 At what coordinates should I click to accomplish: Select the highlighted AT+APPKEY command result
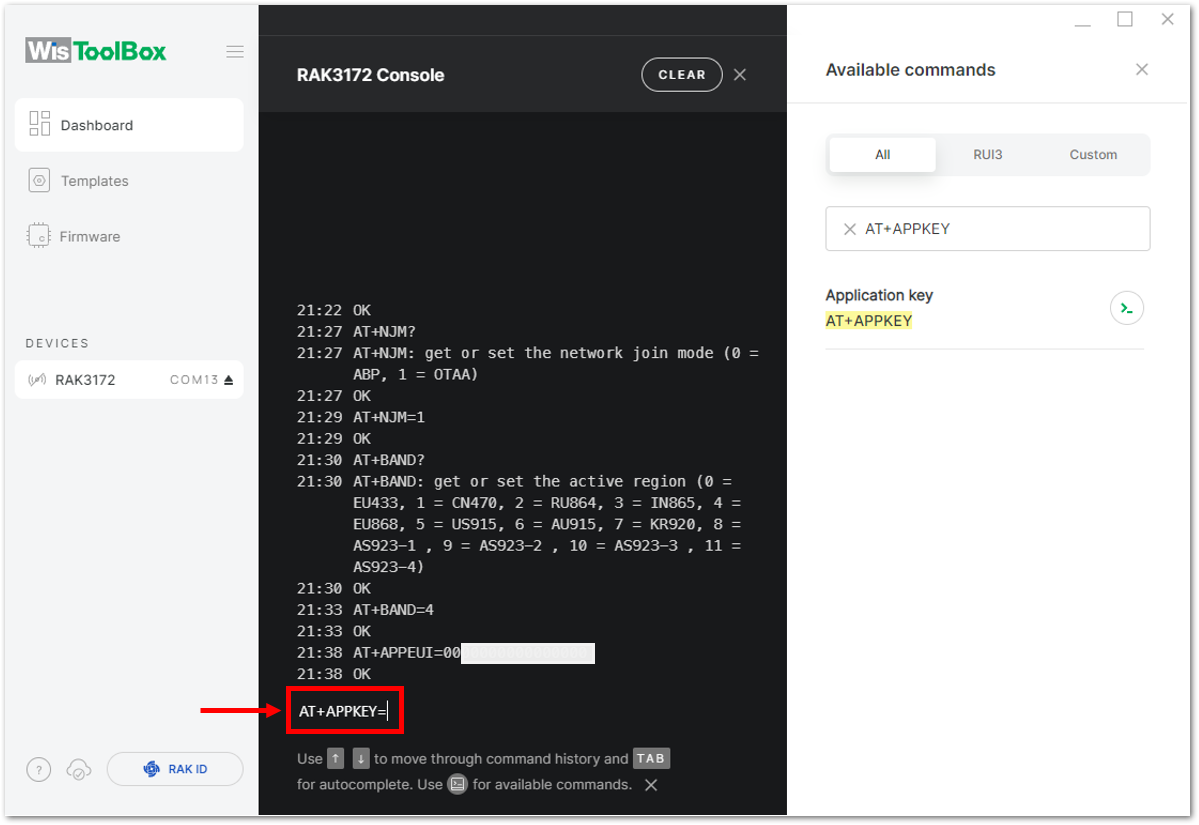[869, 321]
